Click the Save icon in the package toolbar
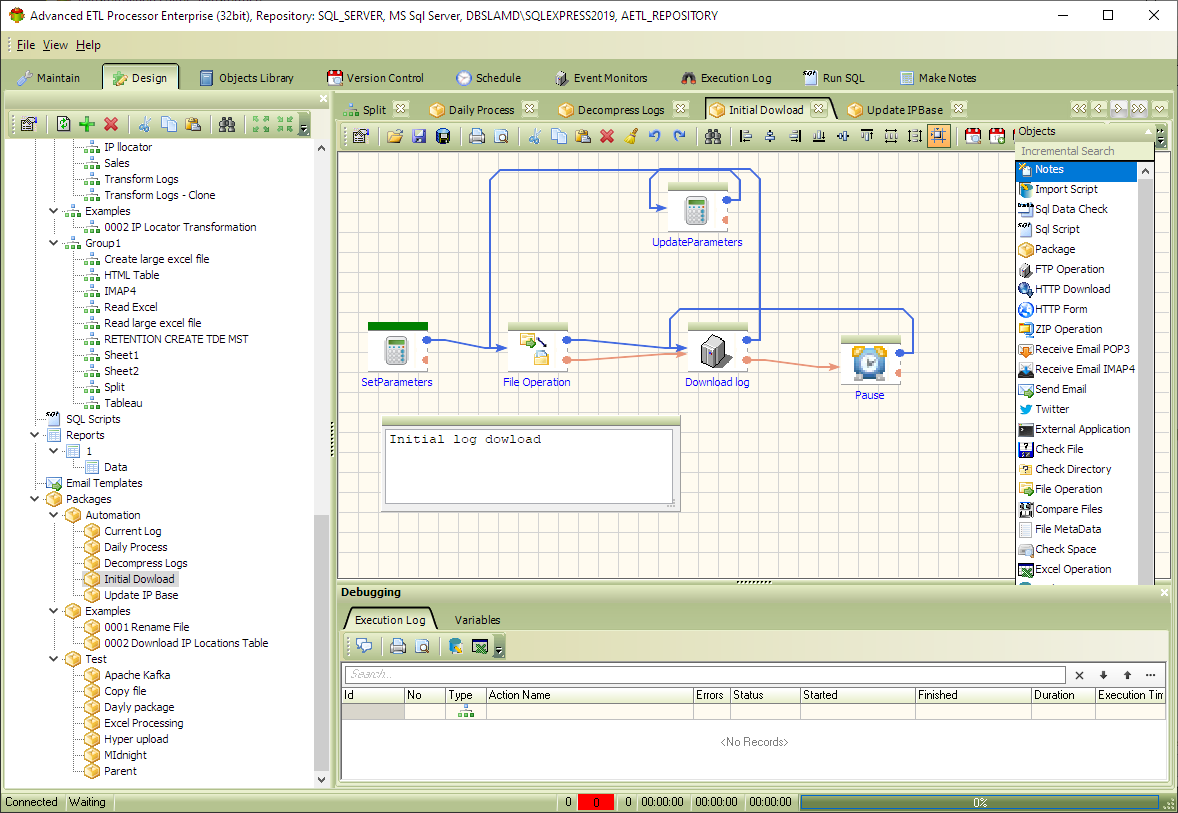 [419, 136]
